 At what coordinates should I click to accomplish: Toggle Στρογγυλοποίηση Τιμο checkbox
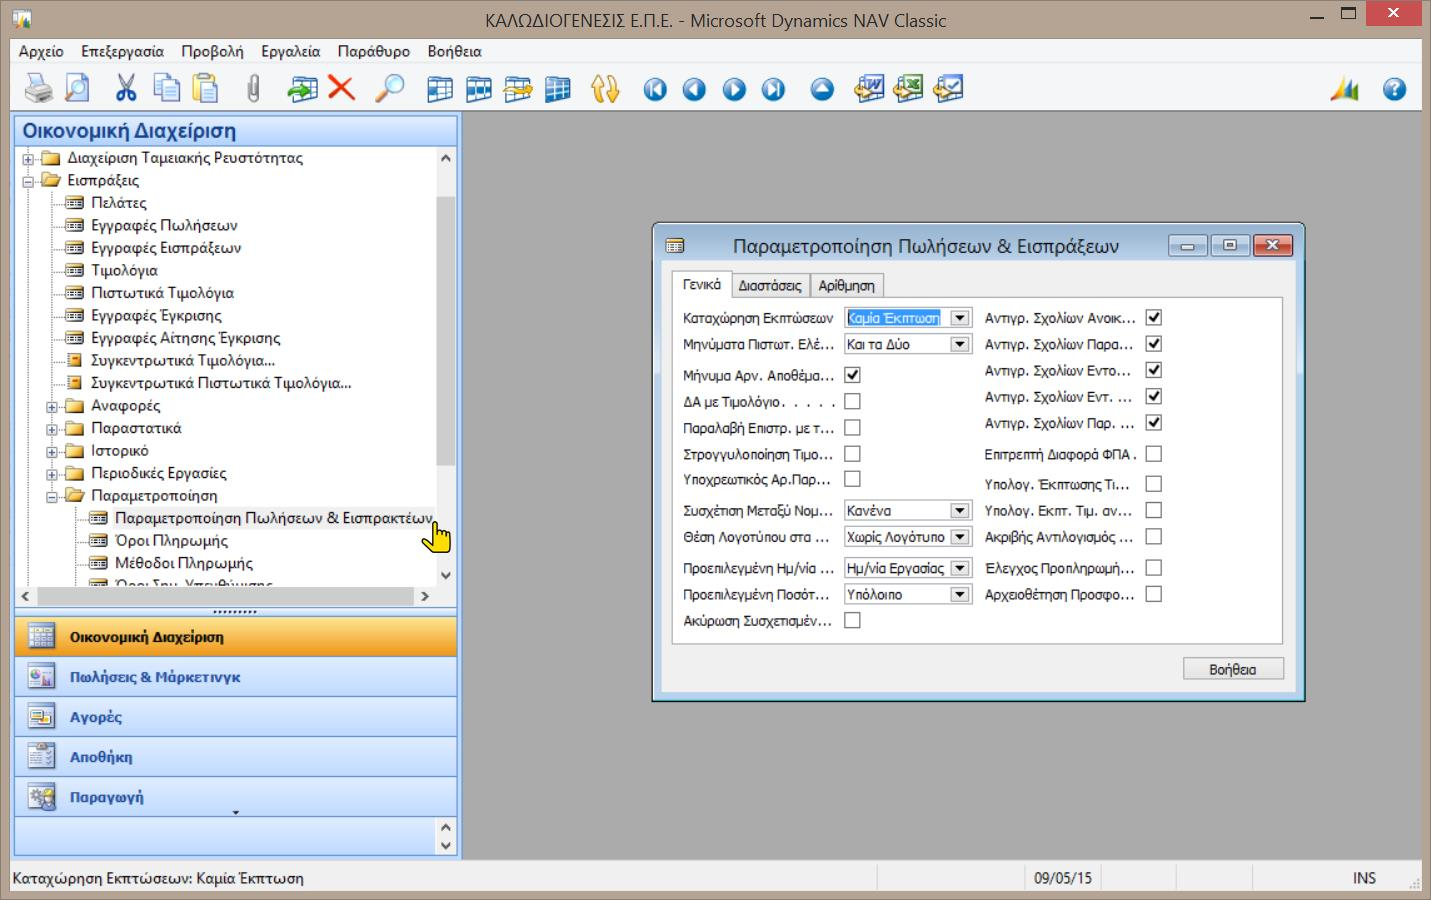point(852,453)
